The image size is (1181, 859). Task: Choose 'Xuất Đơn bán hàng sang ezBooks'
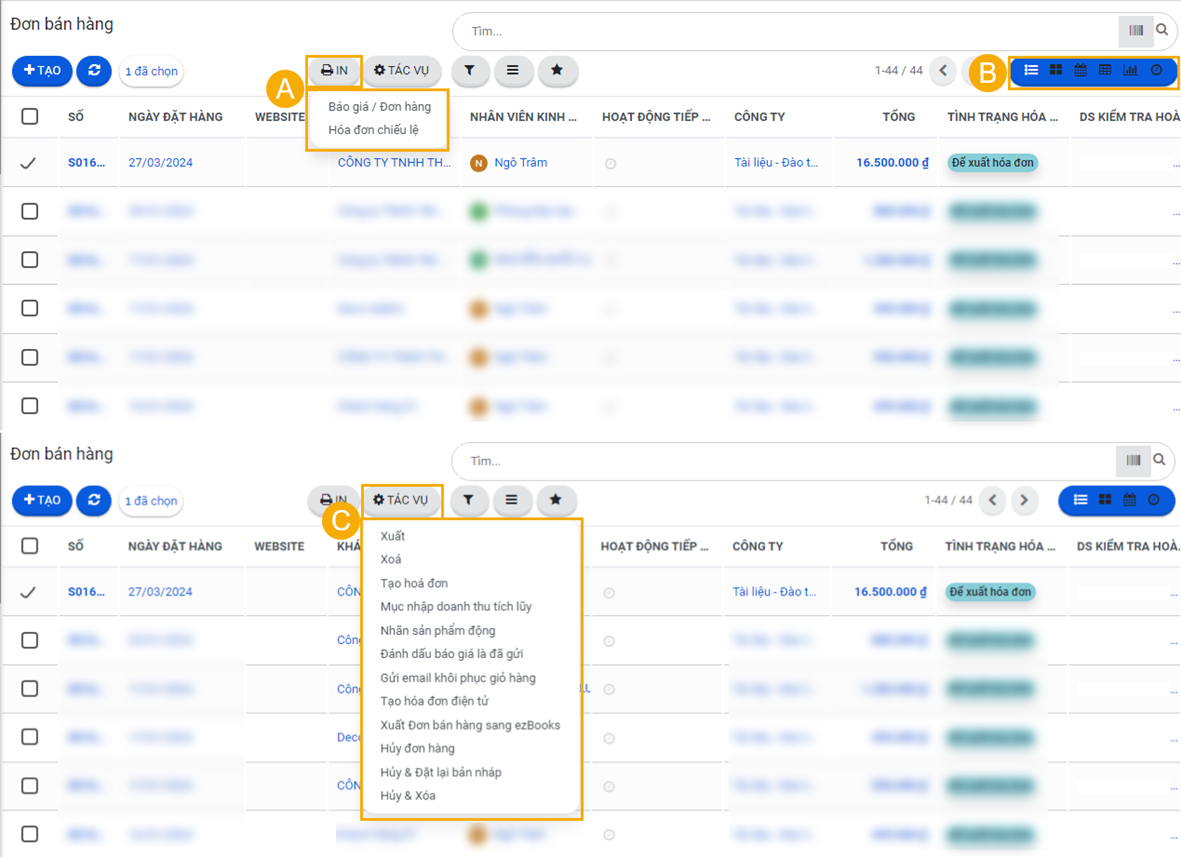coord(470,726)
